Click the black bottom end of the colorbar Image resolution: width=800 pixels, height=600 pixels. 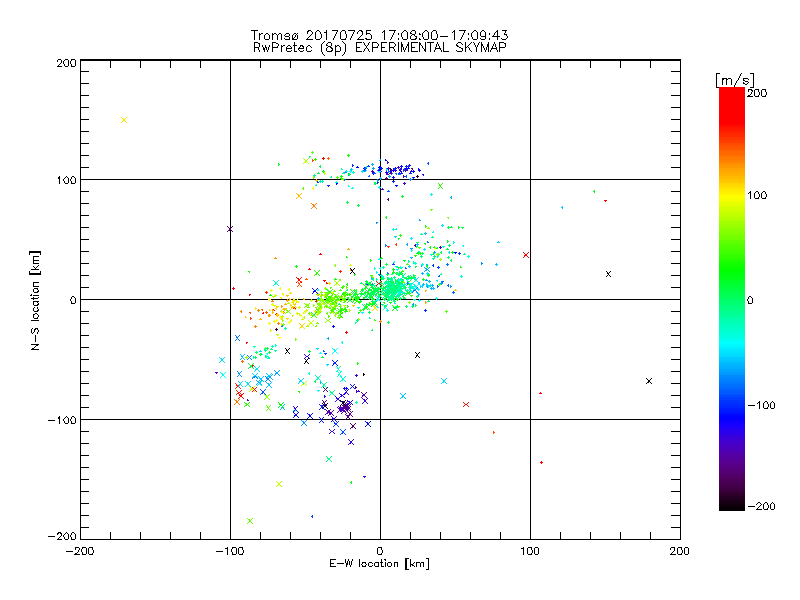[732, 505]
